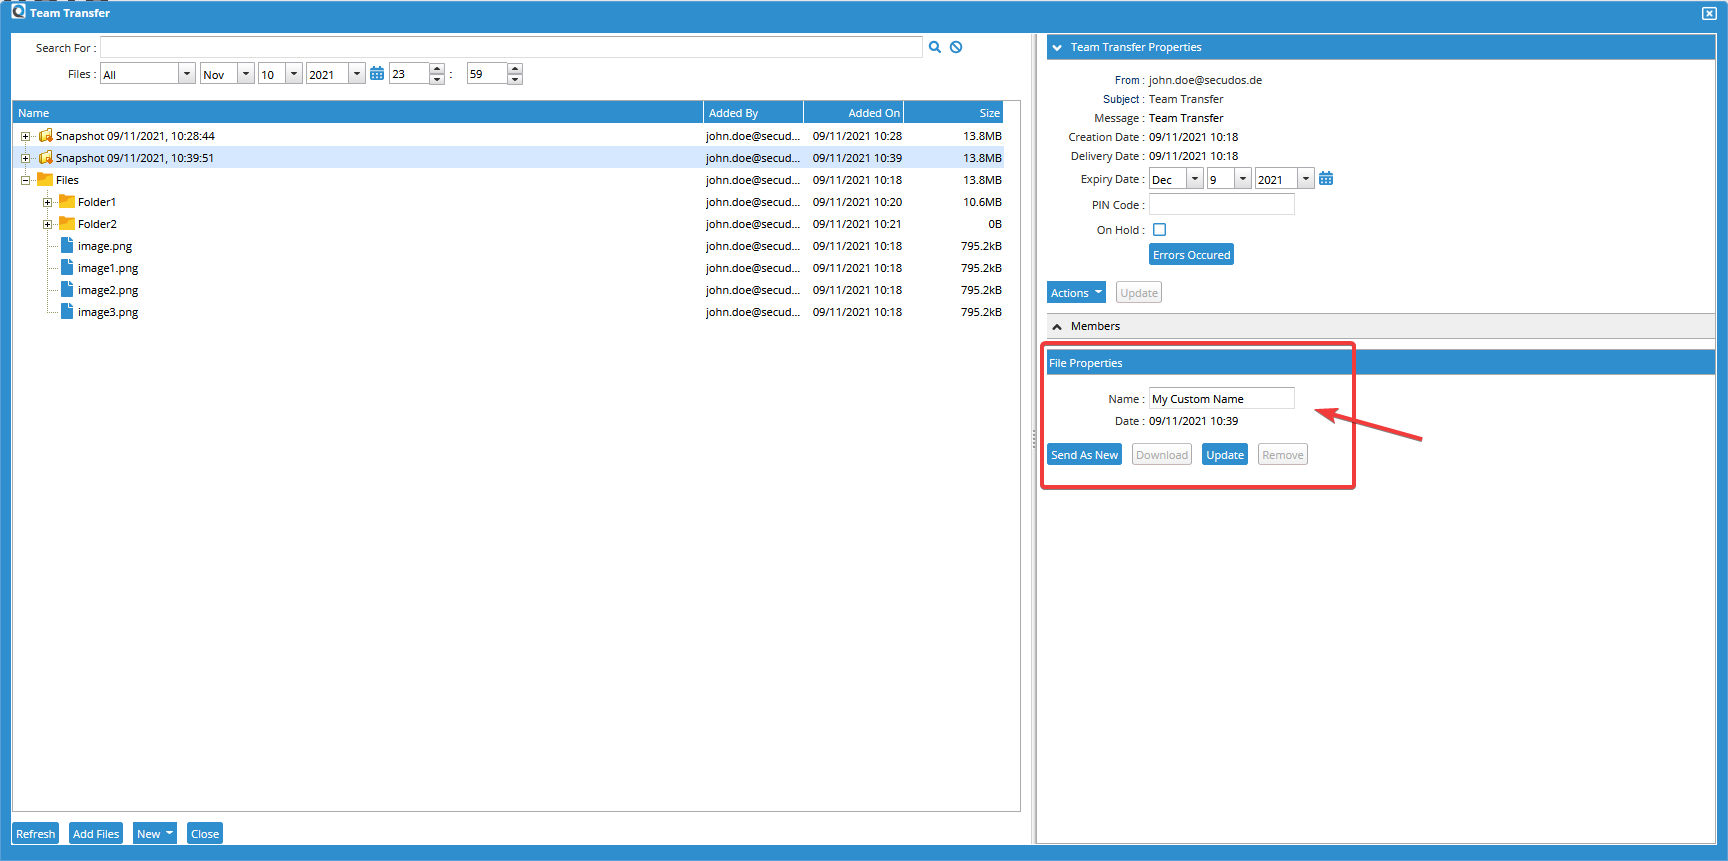
Task: Click the Remove button
Action: click(1283, 455)
